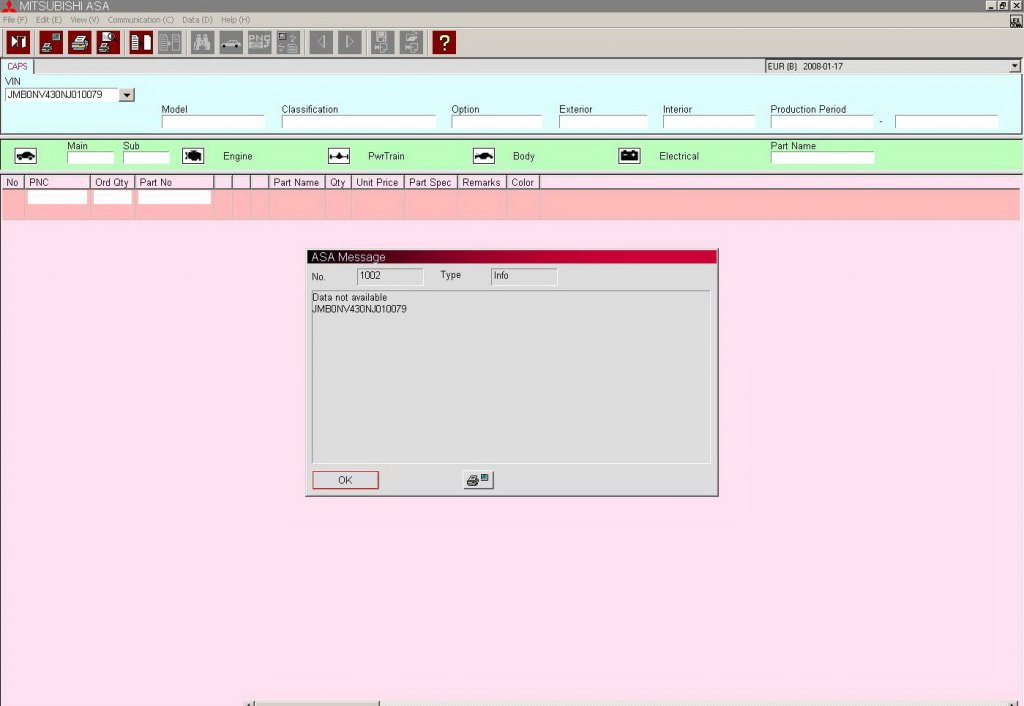Click the greyed paste documents toolbar icon
1024x706 pixels.
[170, 42]
